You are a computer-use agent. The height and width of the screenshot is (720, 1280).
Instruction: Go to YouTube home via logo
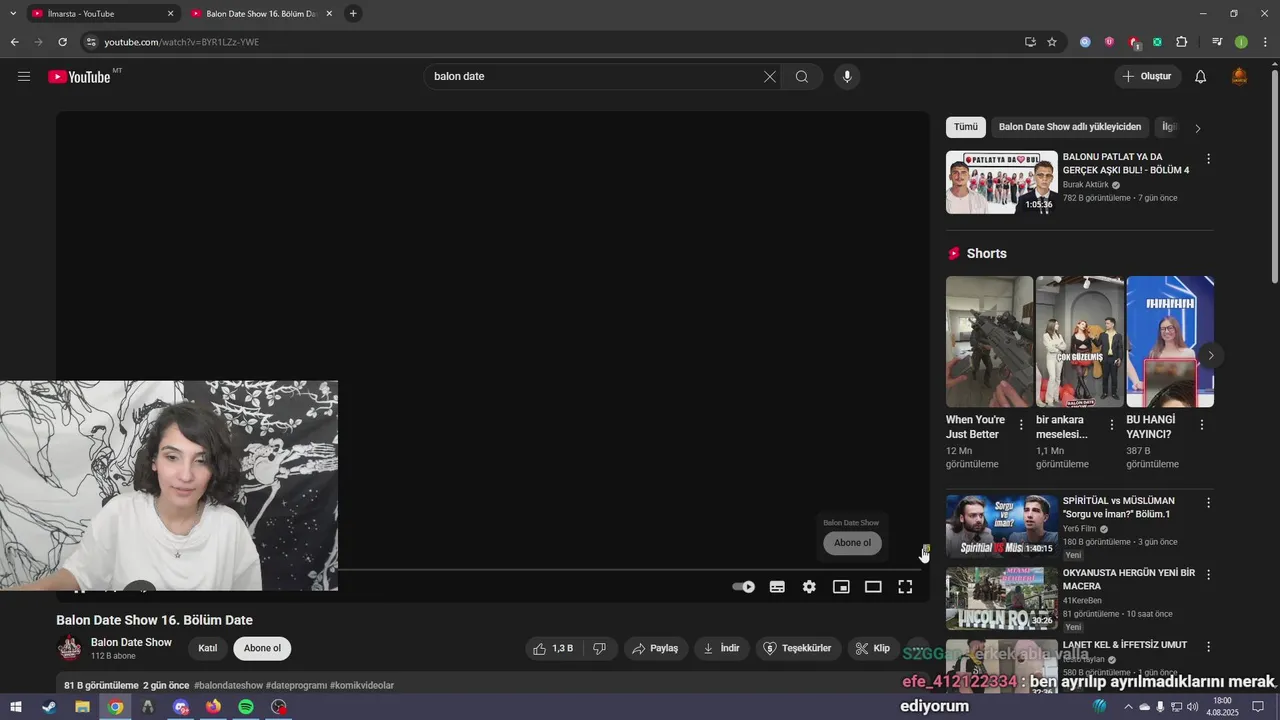coord(80,77)
